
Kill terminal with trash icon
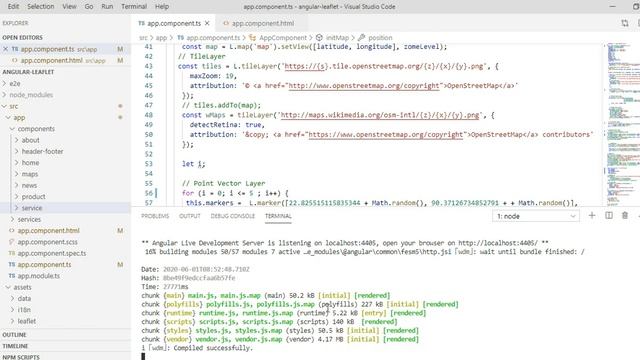tap(624, 216)
